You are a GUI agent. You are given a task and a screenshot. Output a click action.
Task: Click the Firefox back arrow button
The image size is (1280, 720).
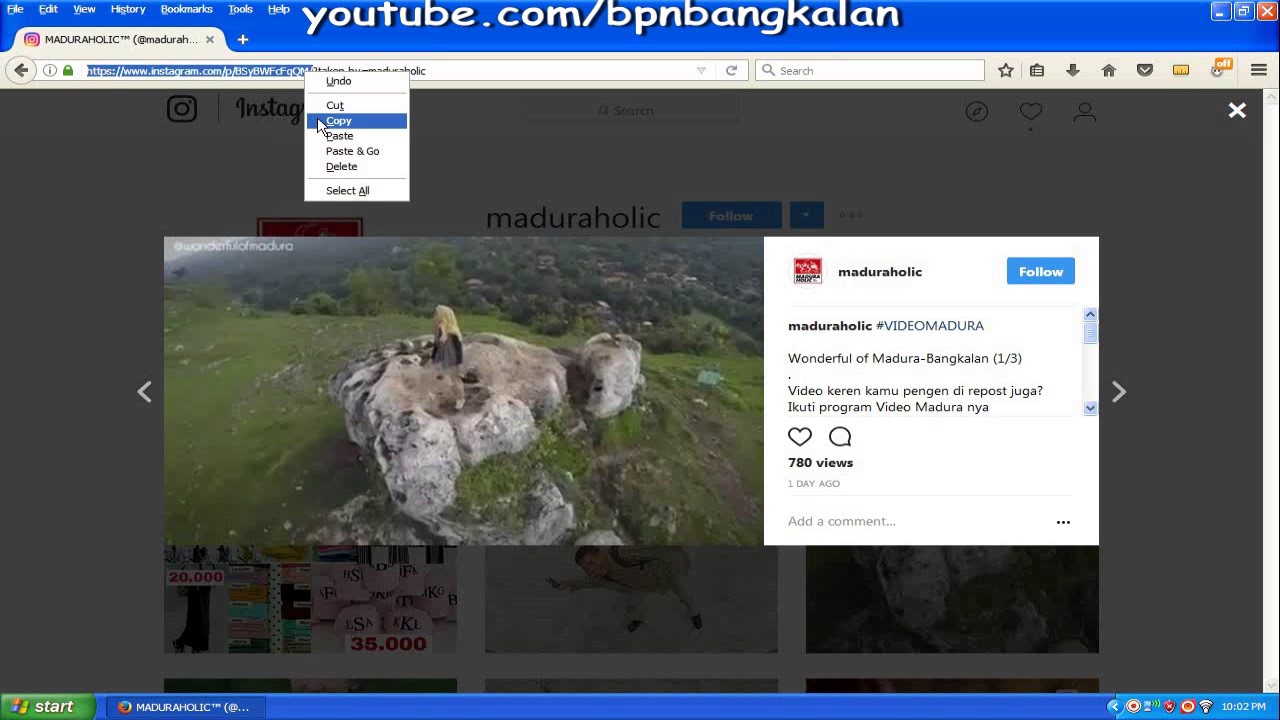[x=21, y=70]
